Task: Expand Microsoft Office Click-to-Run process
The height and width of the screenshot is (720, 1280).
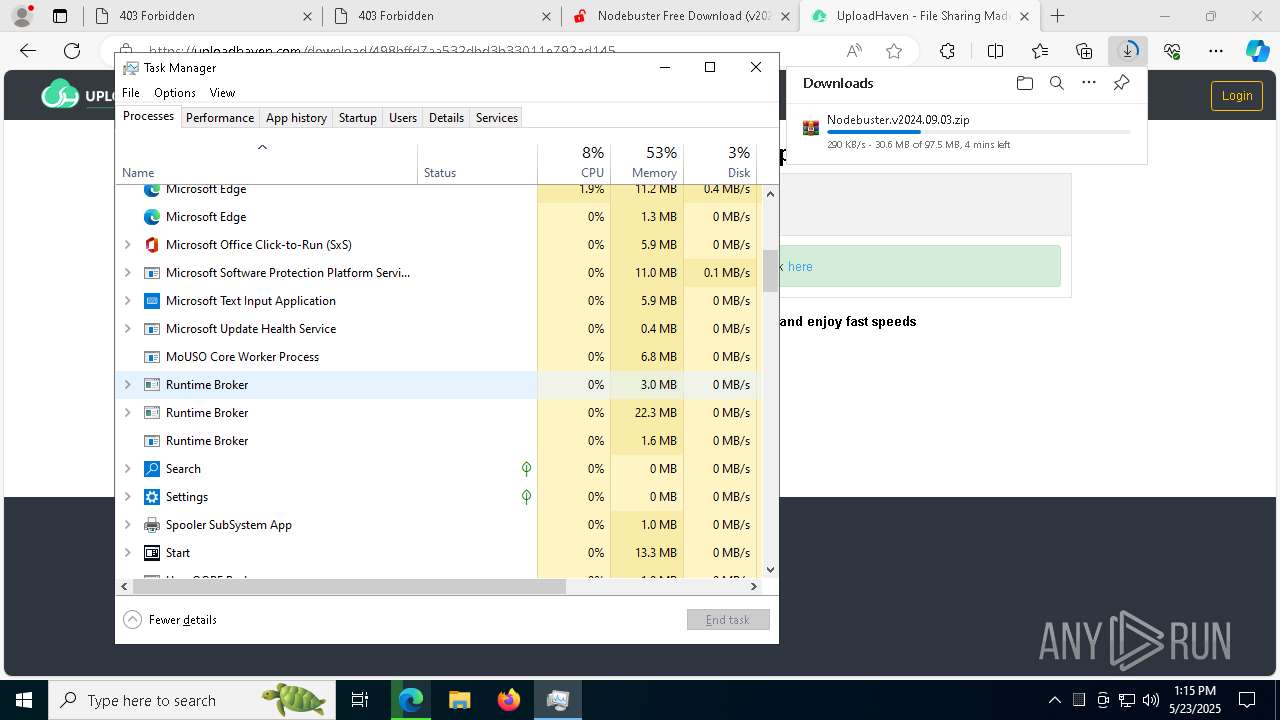Action: click(127, 245)
